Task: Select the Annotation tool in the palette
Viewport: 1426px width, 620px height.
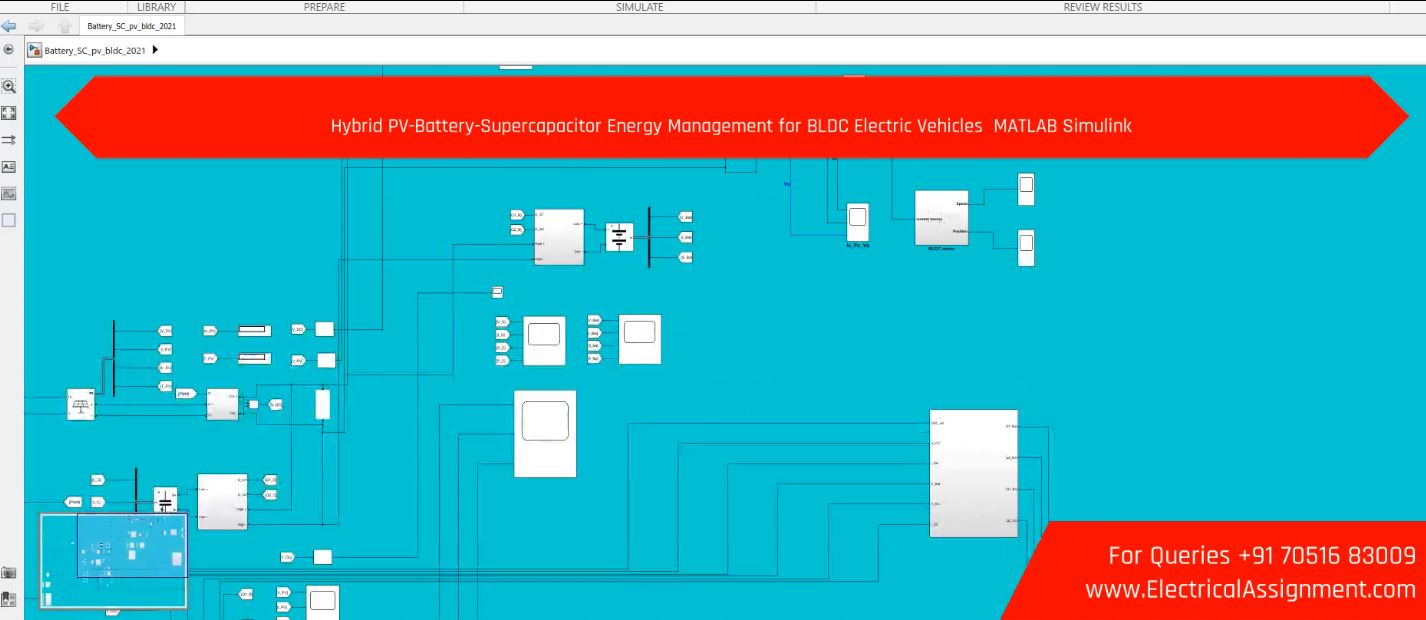Action: 9,167
